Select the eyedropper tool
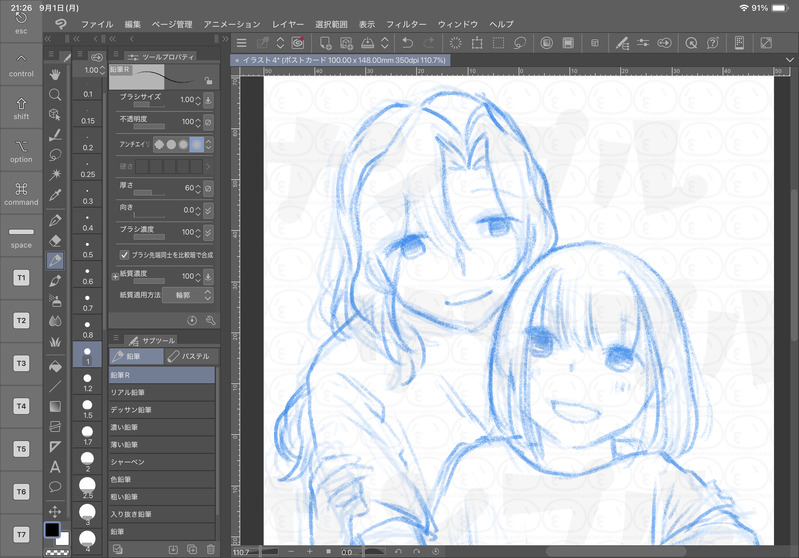The width and height of the screenshot is (799, 558). click(55, 195)
